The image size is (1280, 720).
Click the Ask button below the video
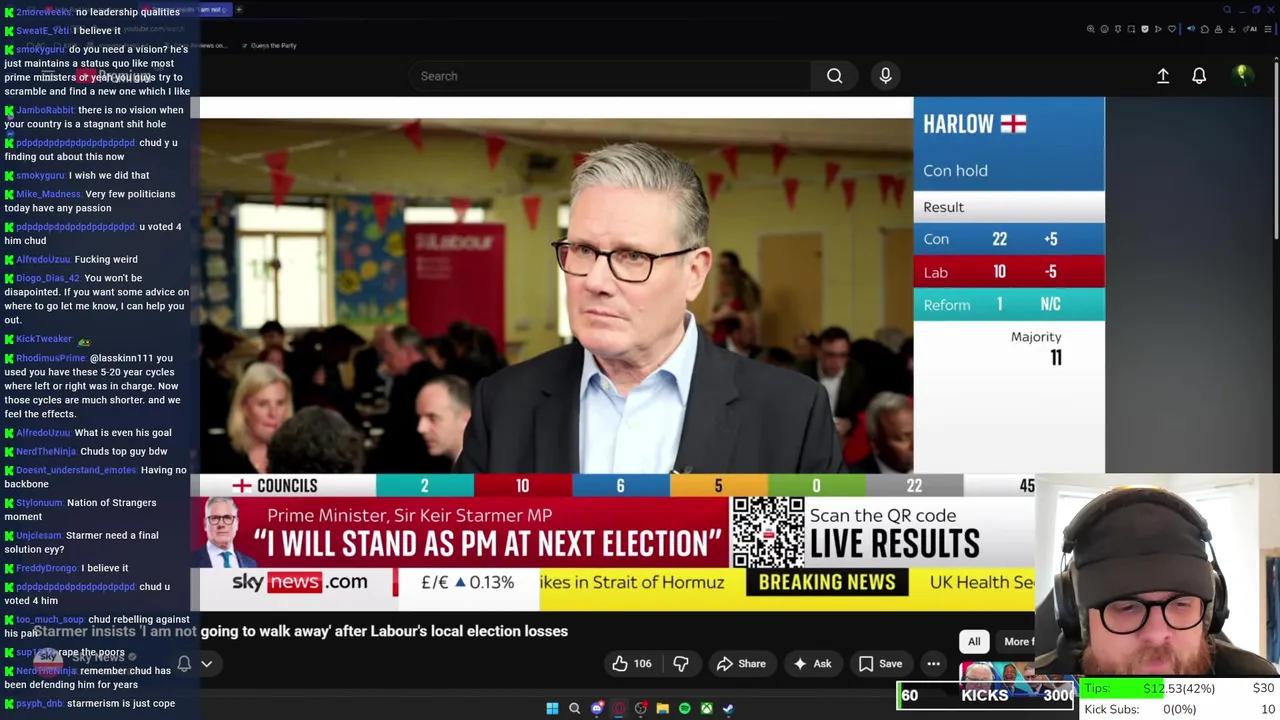(813, 664)
